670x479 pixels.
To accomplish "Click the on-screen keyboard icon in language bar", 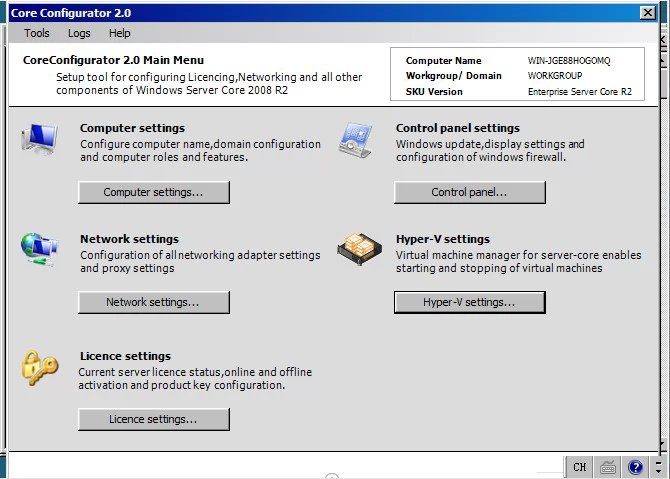I will point(608,467).
